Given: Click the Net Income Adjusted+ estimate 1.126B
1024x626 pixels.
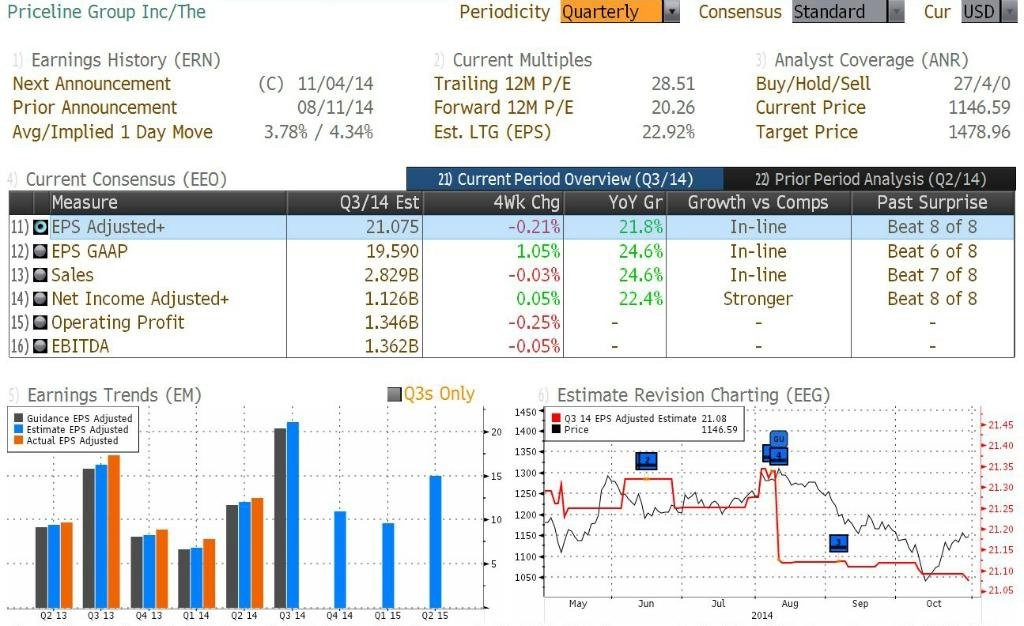Looking at the screenshot, I should pyautogui.click(x=391, y=299).
